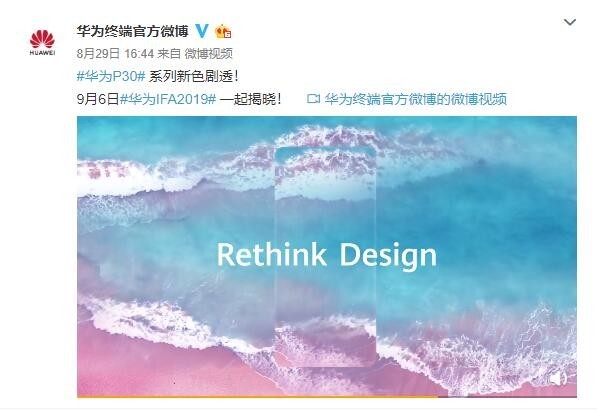Click the orange membership badge icon

click(223, 31)
